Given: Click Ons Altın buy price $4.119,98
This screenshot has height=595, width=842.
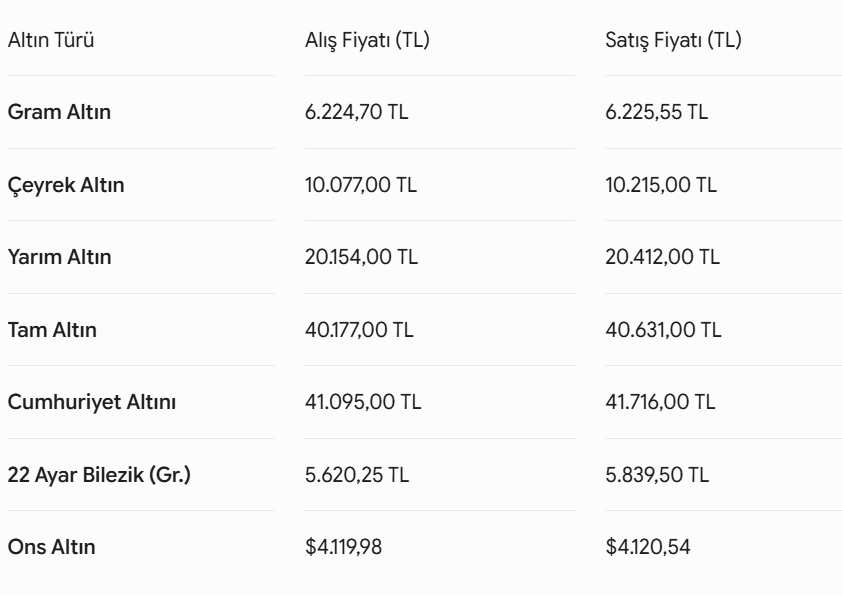Looking at the screenshot, I should tap(344, 547).
